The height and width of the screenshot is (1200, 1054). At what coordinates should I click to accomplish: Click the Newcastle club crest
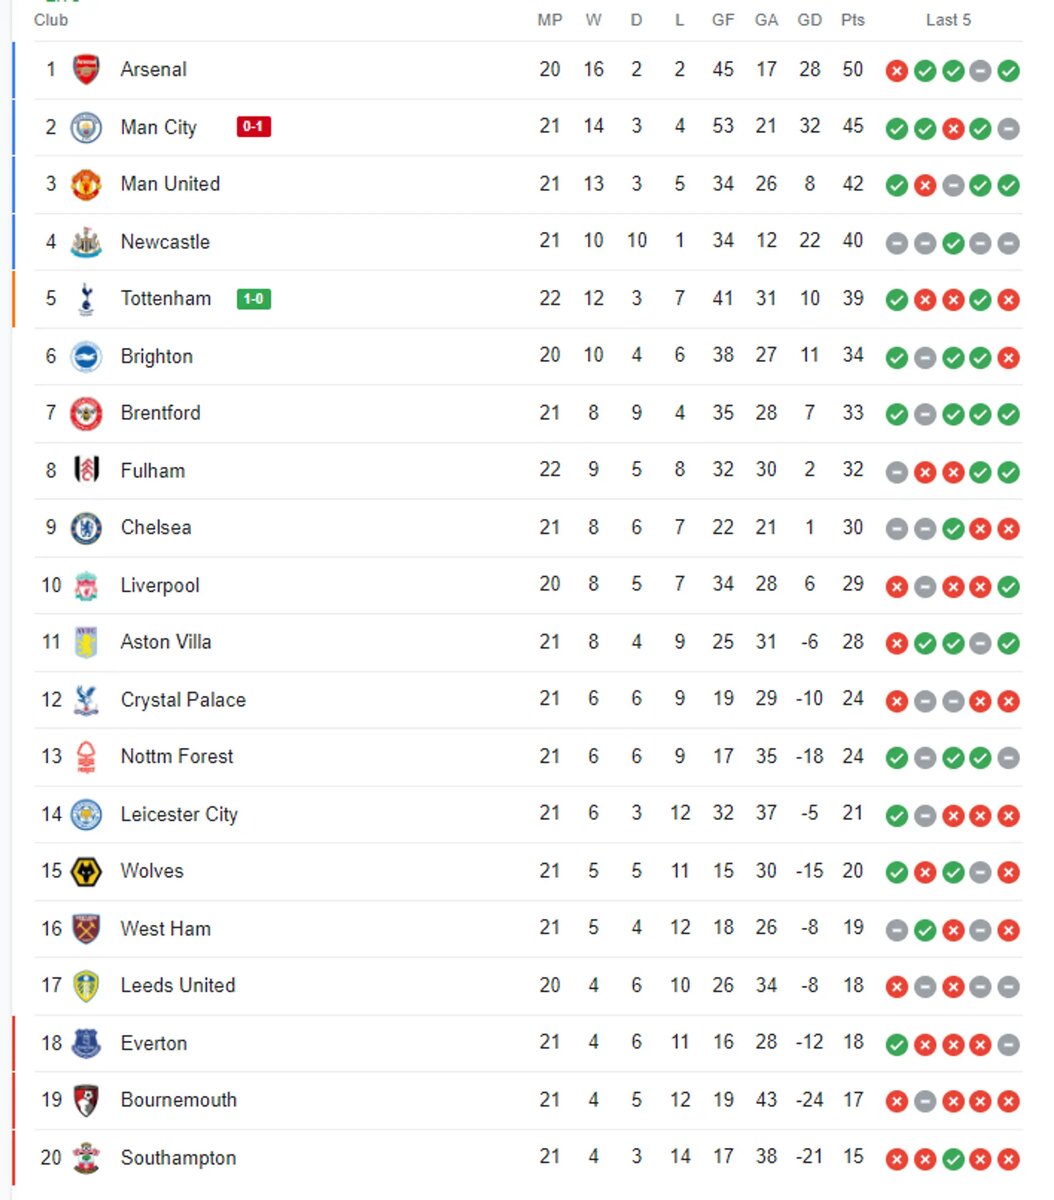tap(86, 242)
